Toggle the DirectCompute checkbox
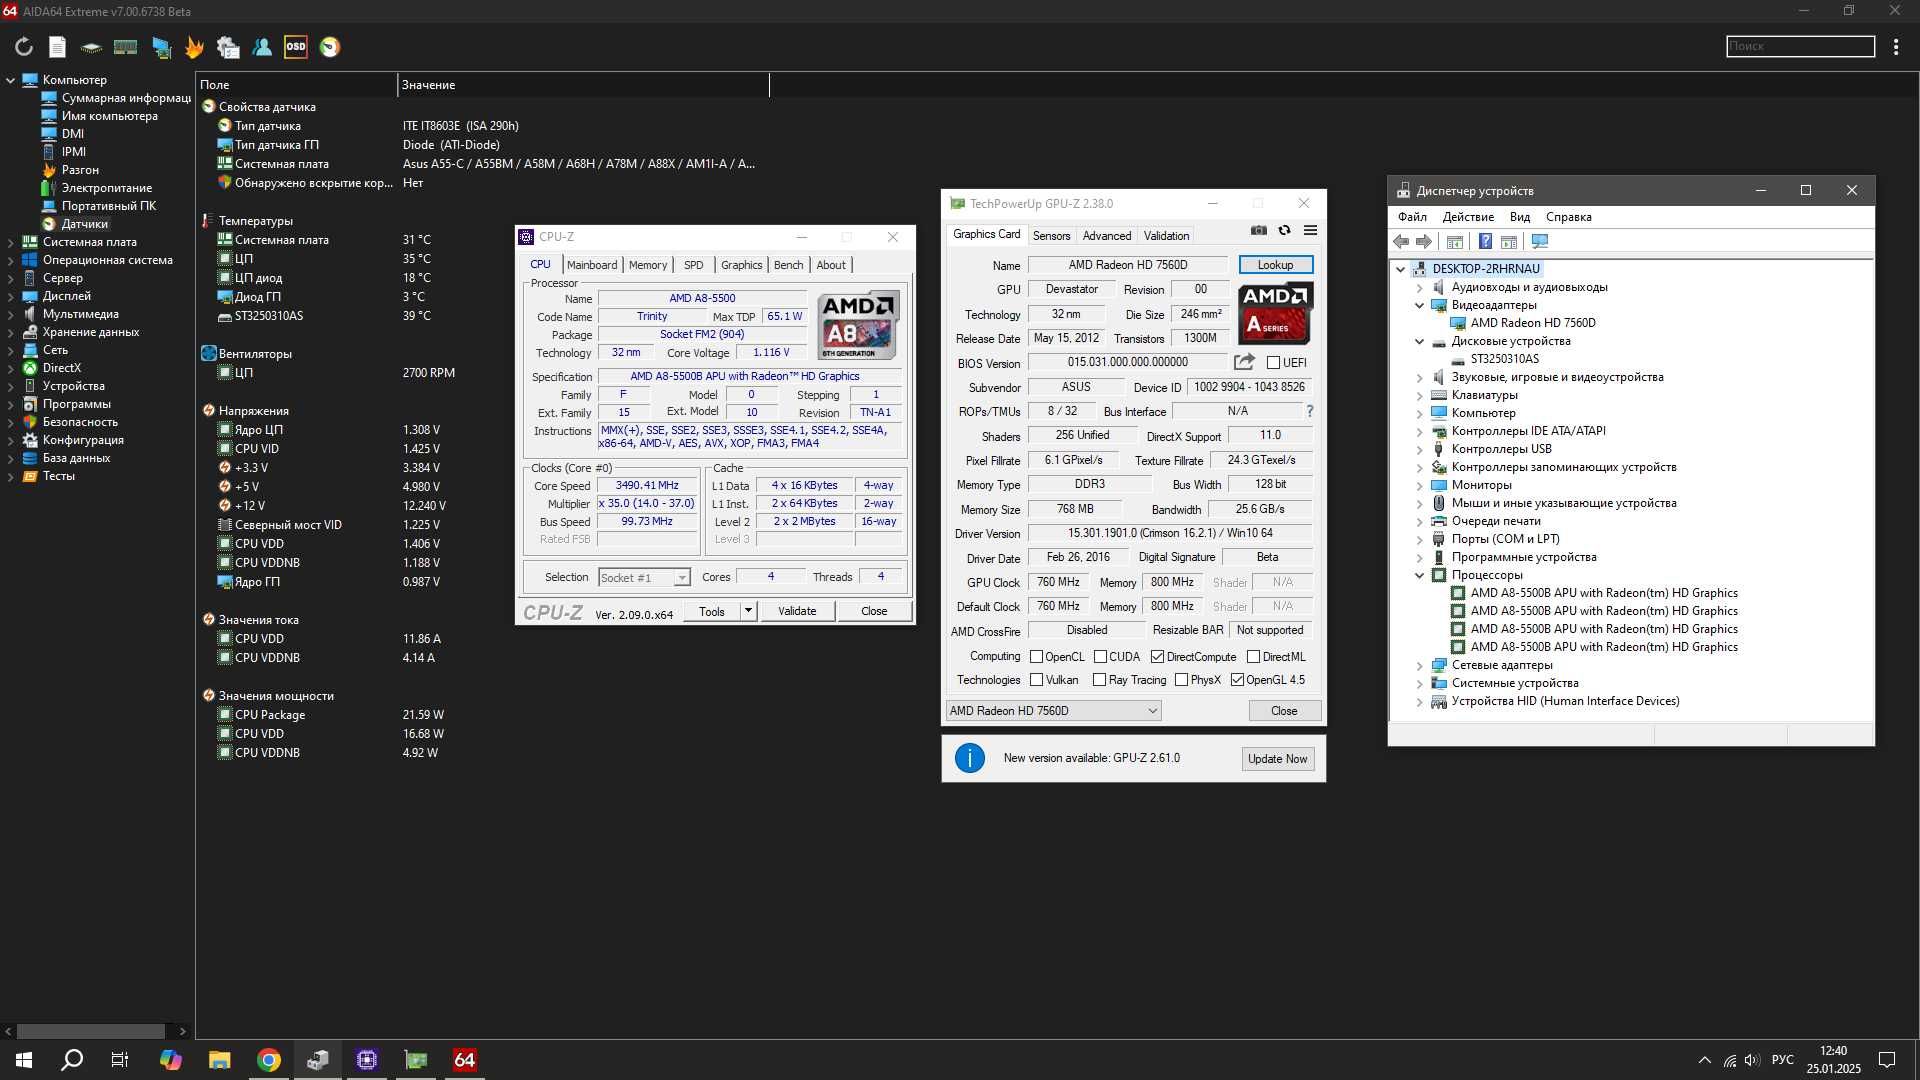Image resolution: width=1920 pixels, height=1080 pixels. (1157, 657)
